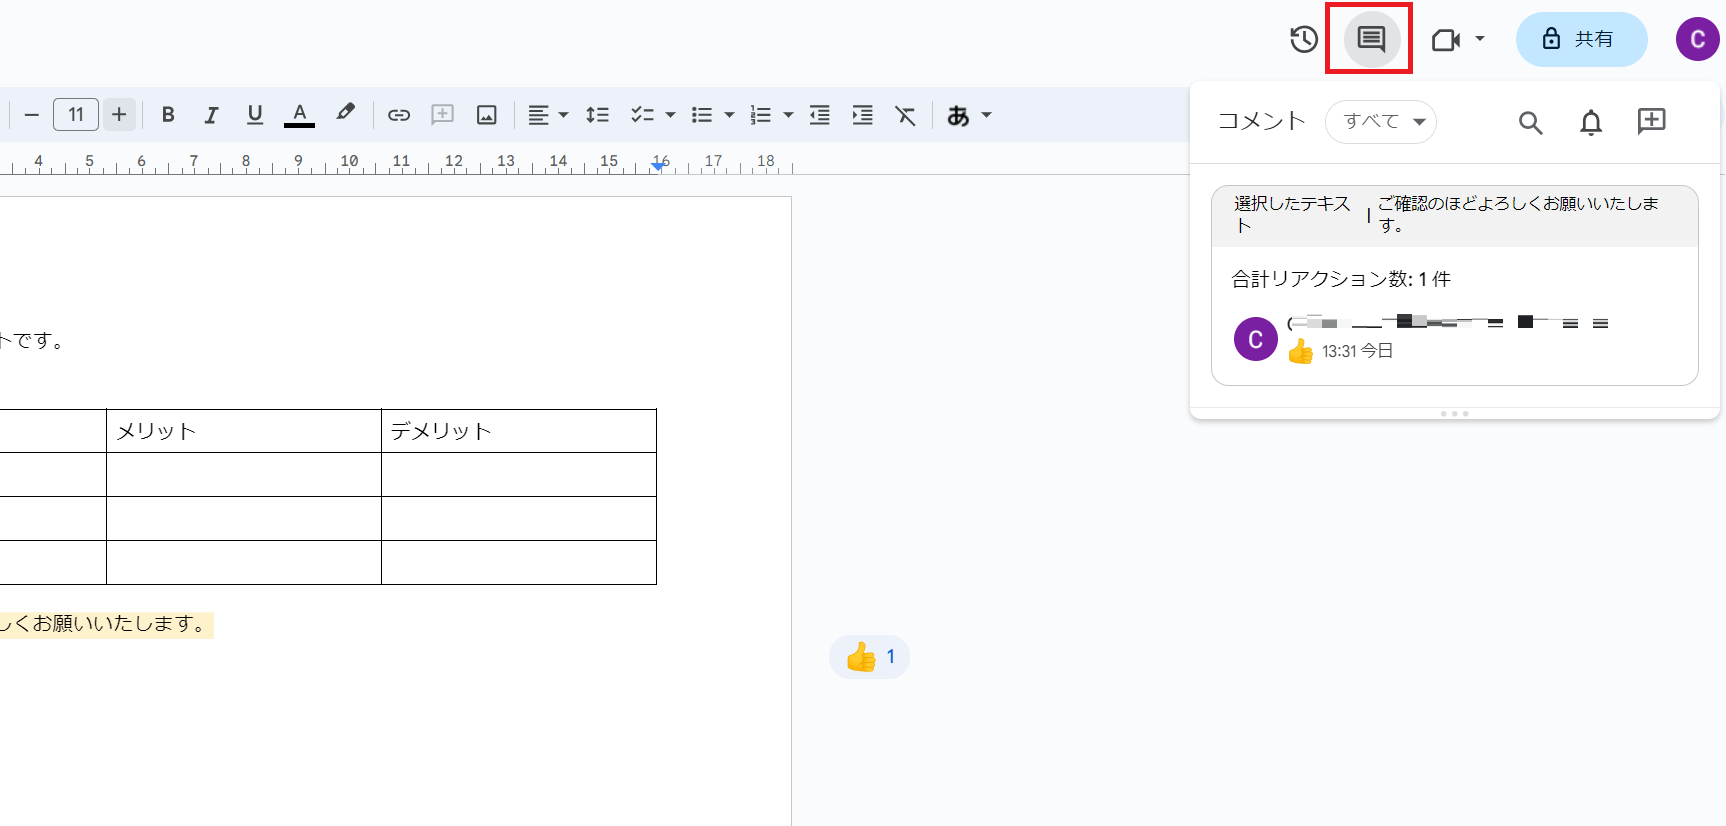Click the insert link icon
1726x826 pixels.
[x=399, y=115]
